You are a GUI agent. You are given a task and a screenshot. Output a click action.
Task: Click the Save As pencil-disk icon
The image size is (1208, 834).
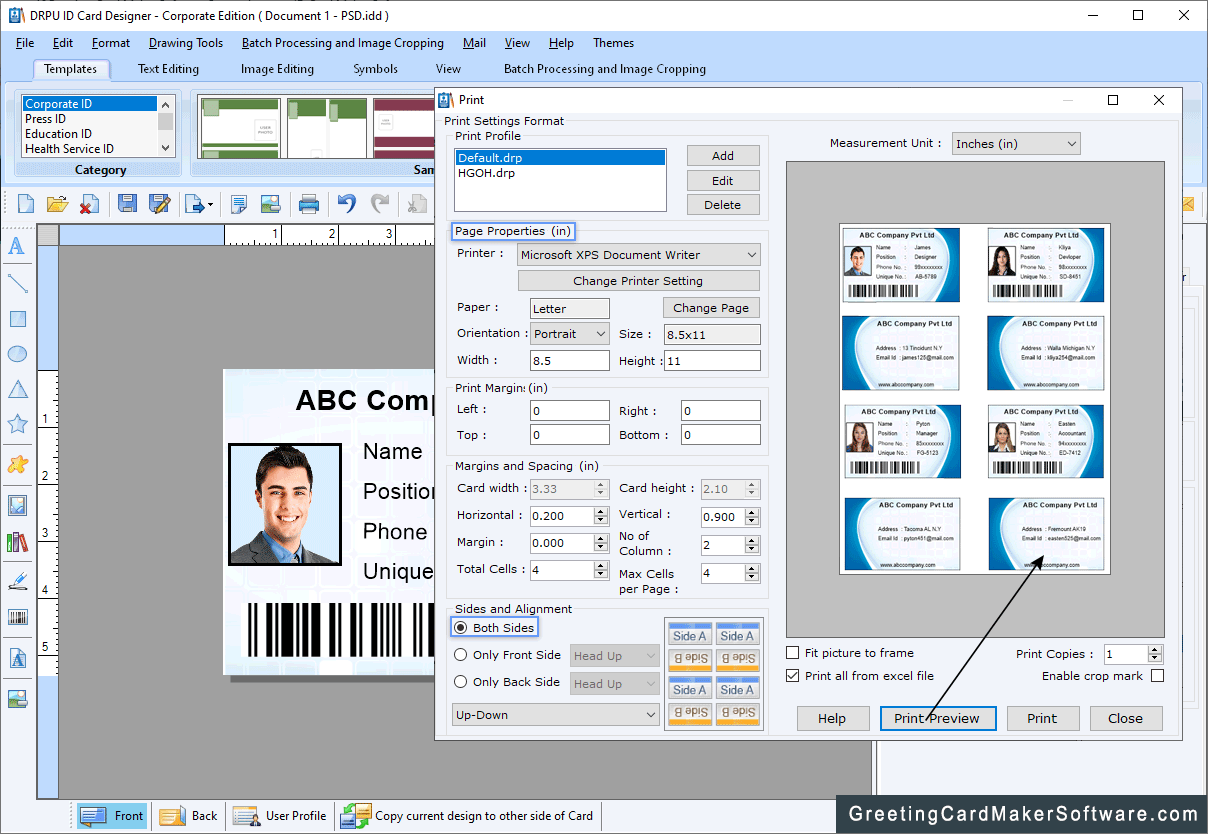(159, 204)
